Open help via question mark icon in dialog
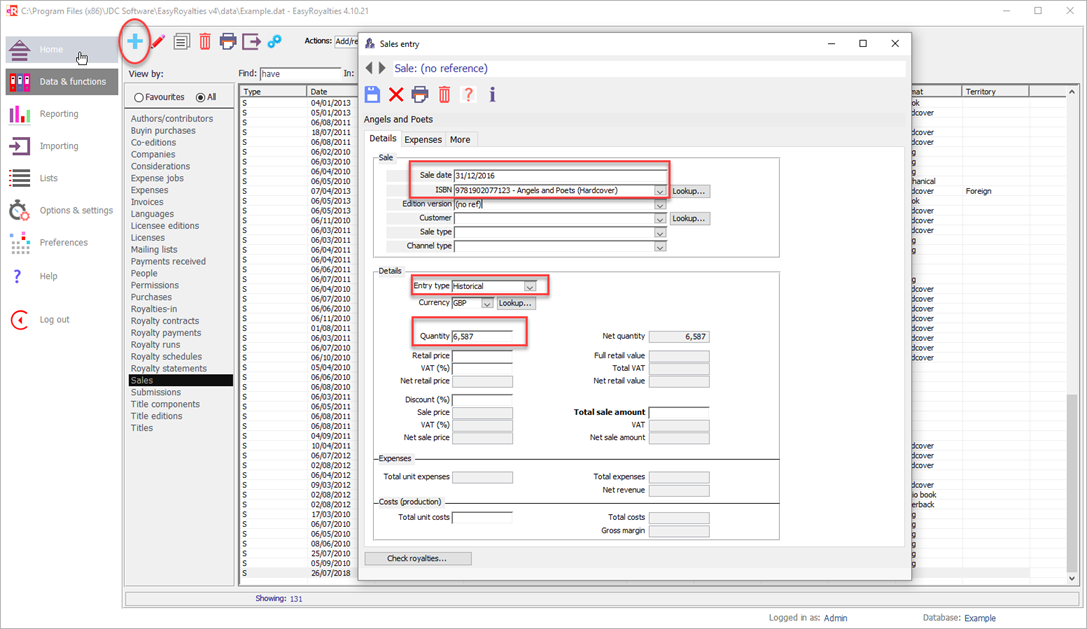This screenshot has width=1087, height=629. click(469, 94)
